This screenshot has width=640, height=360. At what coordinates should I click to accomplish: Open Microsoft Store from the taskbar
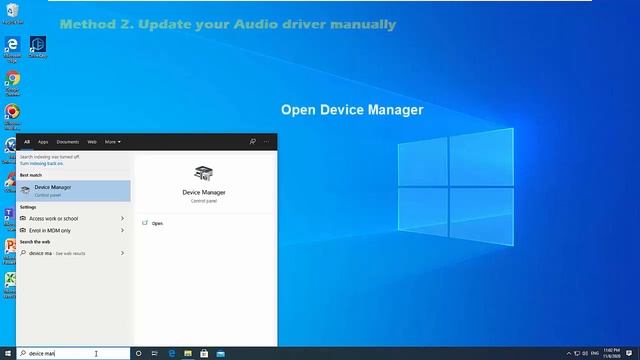[204, 353]
